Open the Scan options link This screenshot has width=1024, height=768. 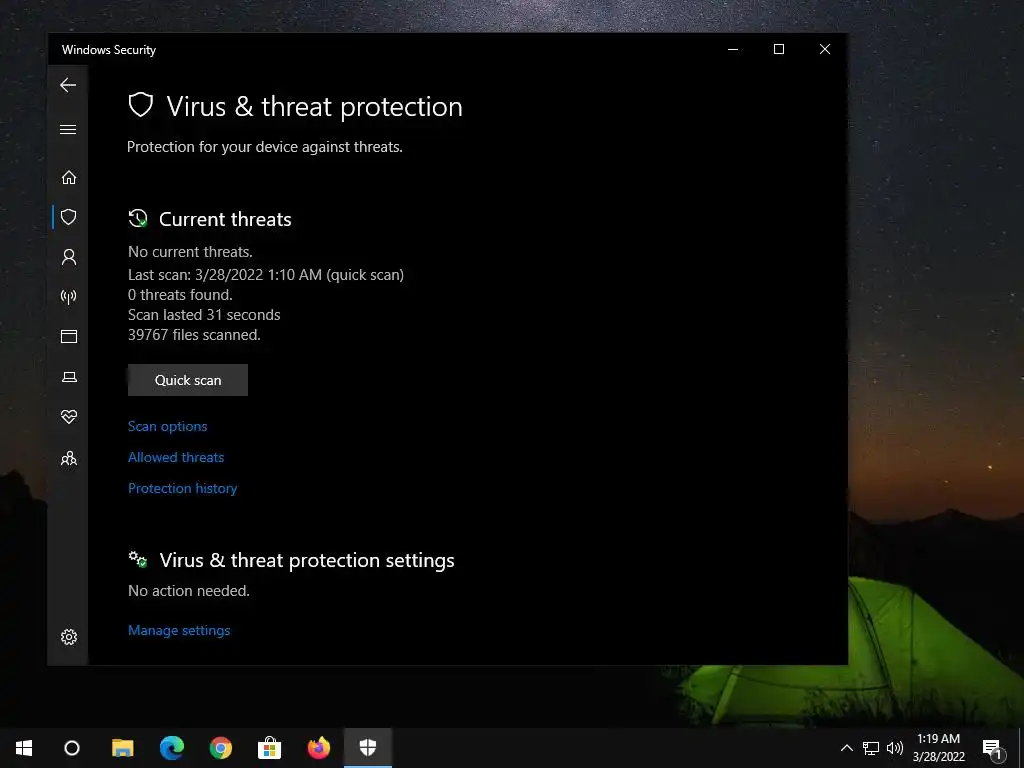tap(167, 426)
